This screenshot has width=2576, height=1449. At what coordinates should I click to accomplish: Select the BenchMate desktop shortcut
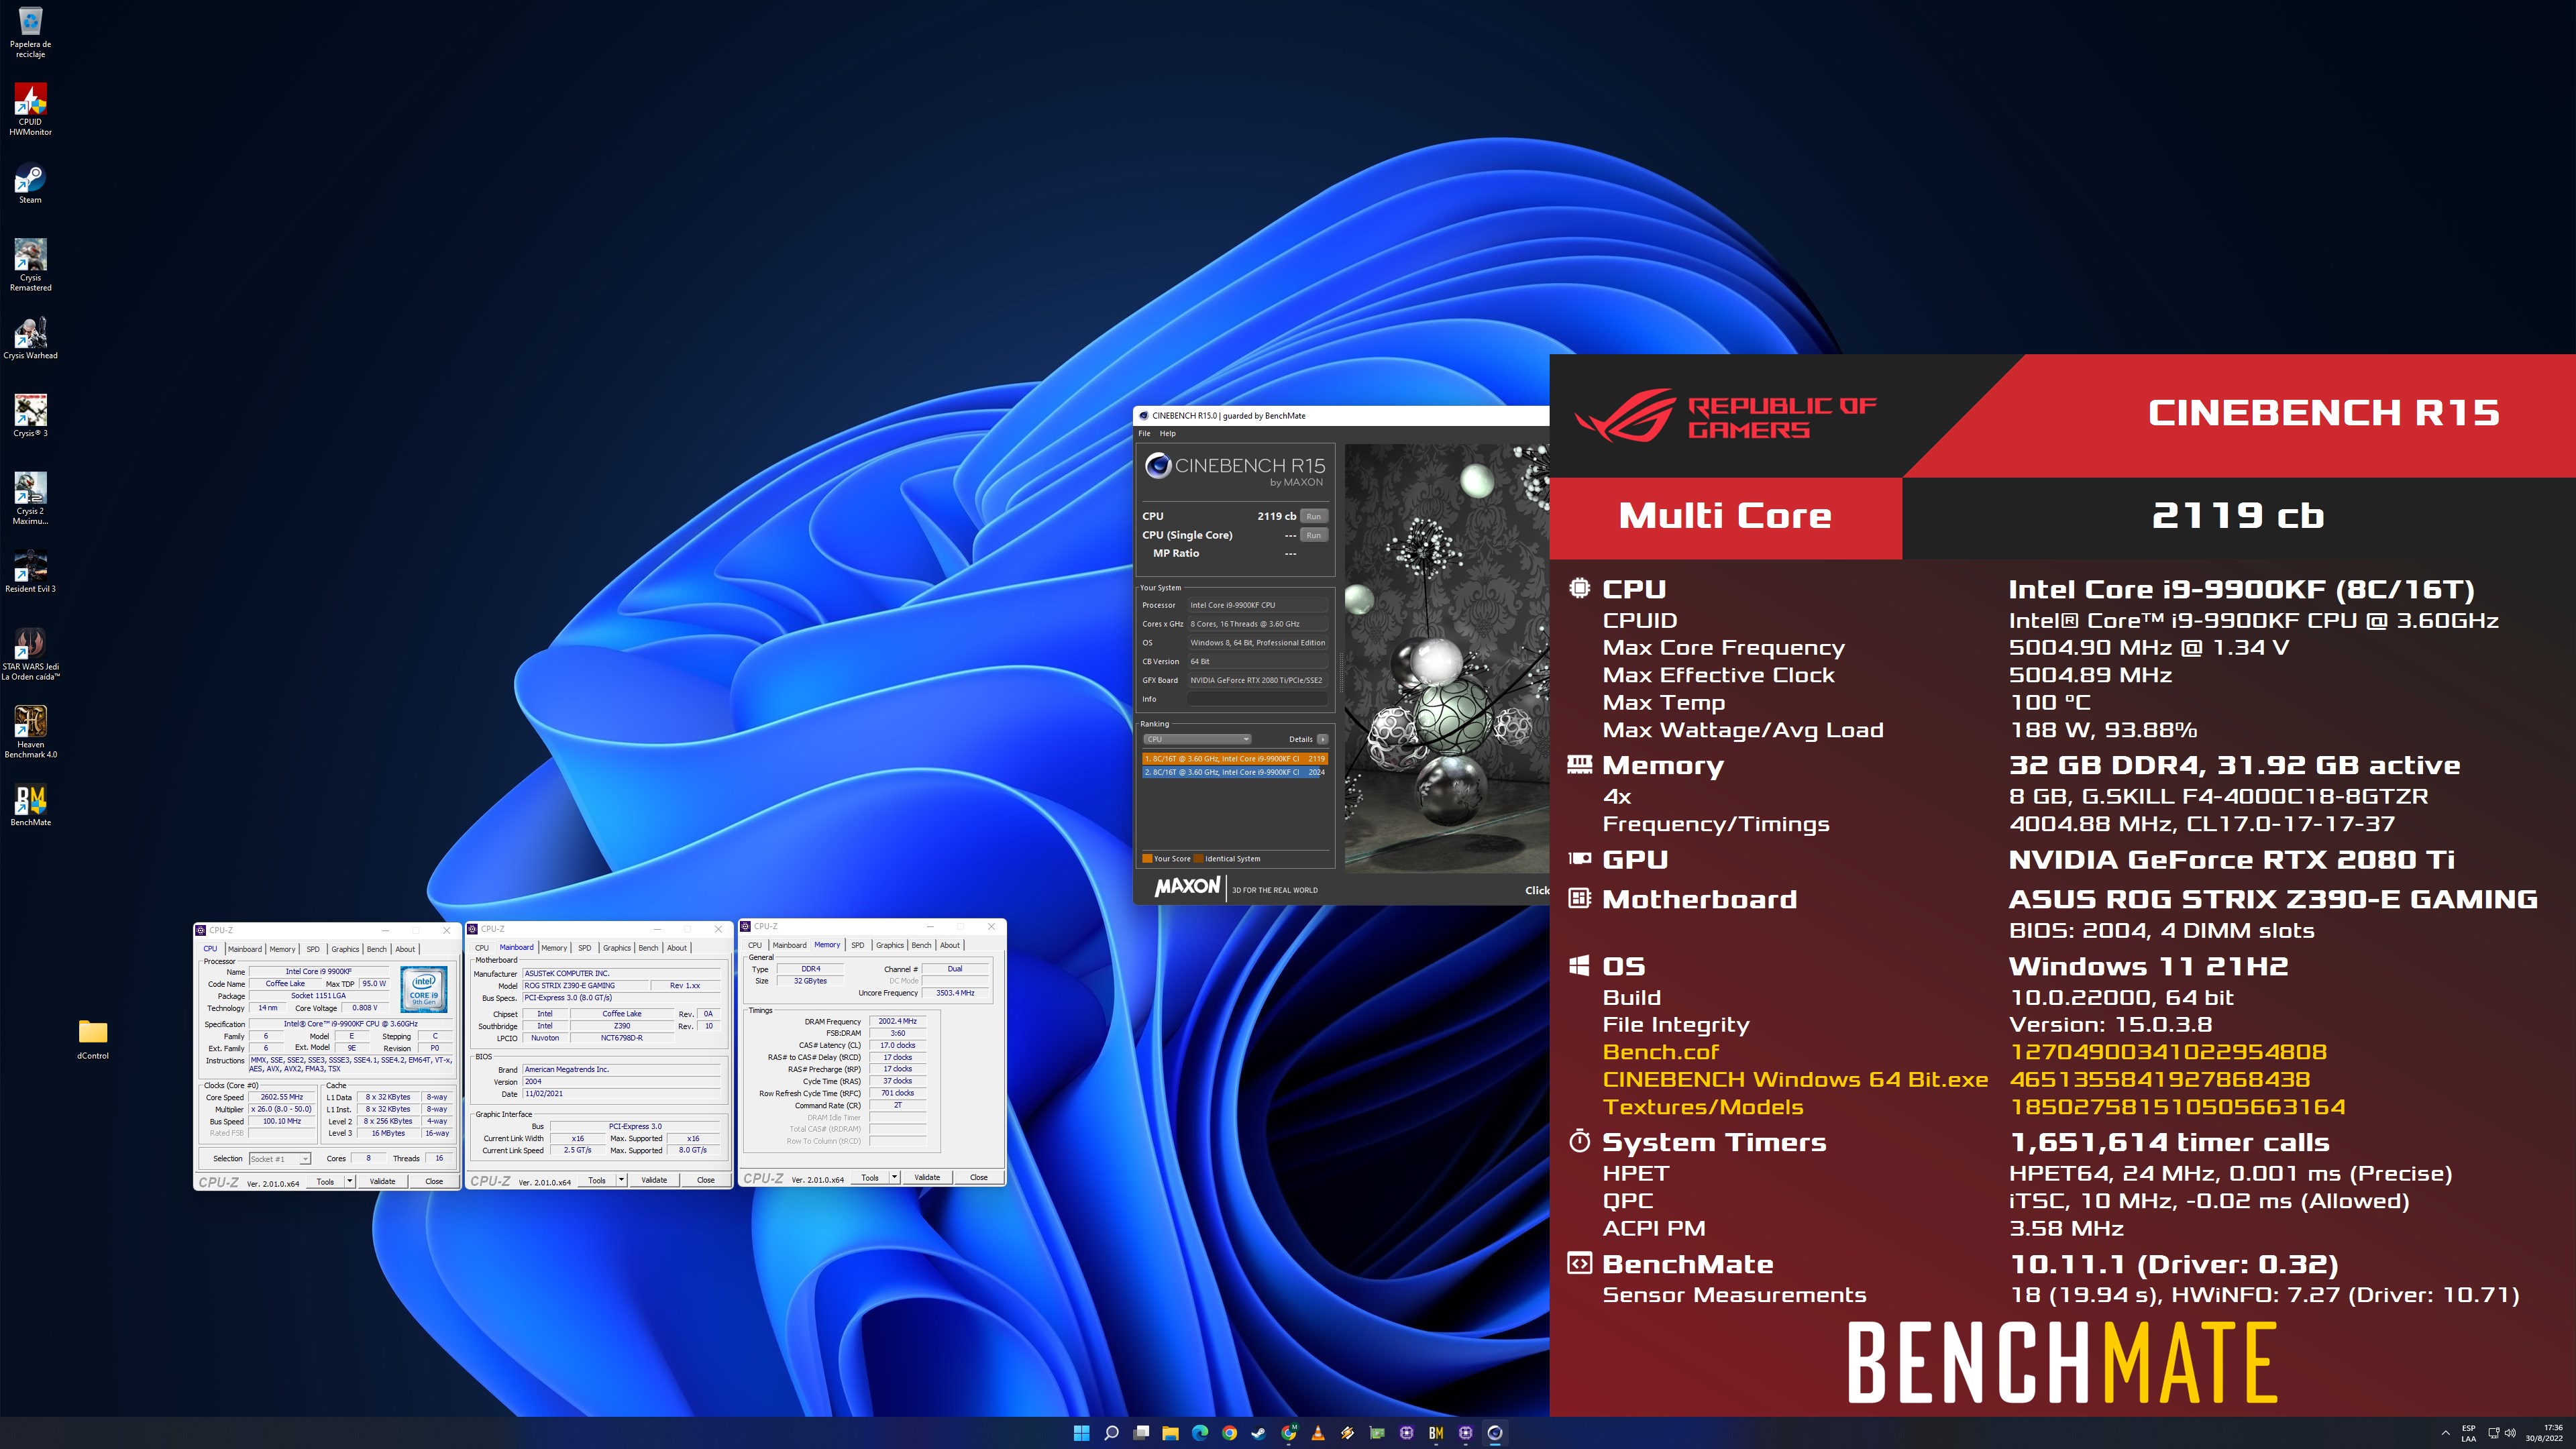tap(30, 805)
